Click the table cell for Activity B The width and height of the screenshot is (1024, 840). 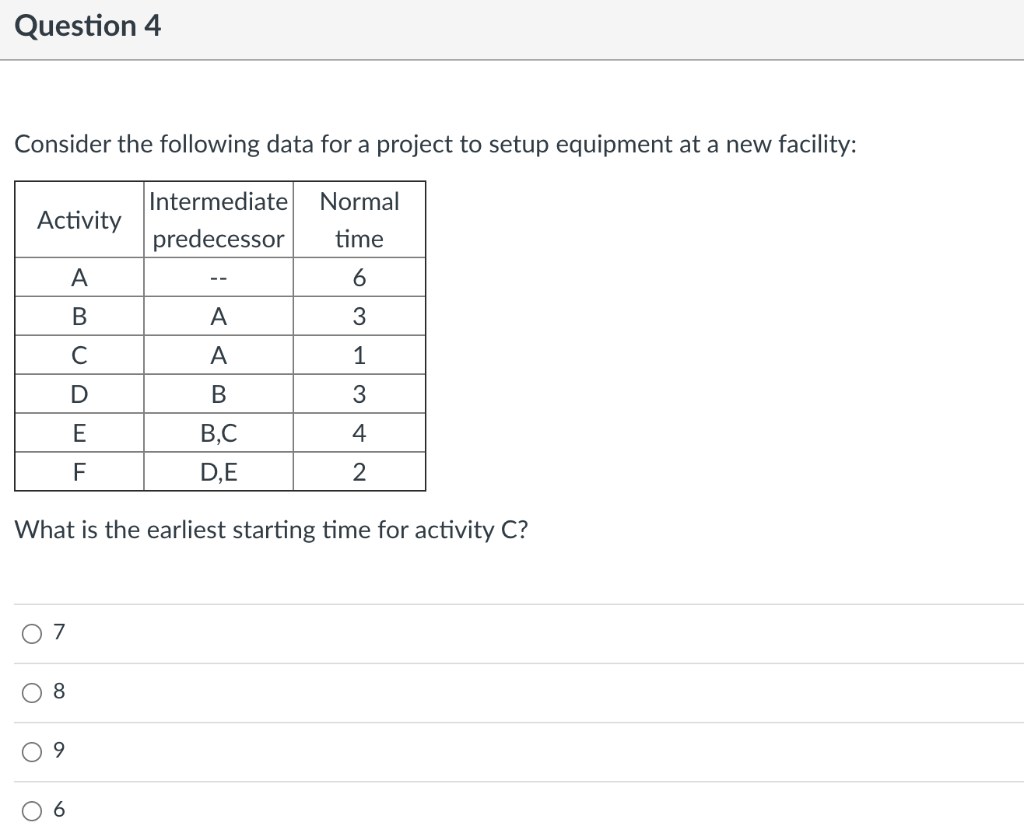tap(78, 315)
